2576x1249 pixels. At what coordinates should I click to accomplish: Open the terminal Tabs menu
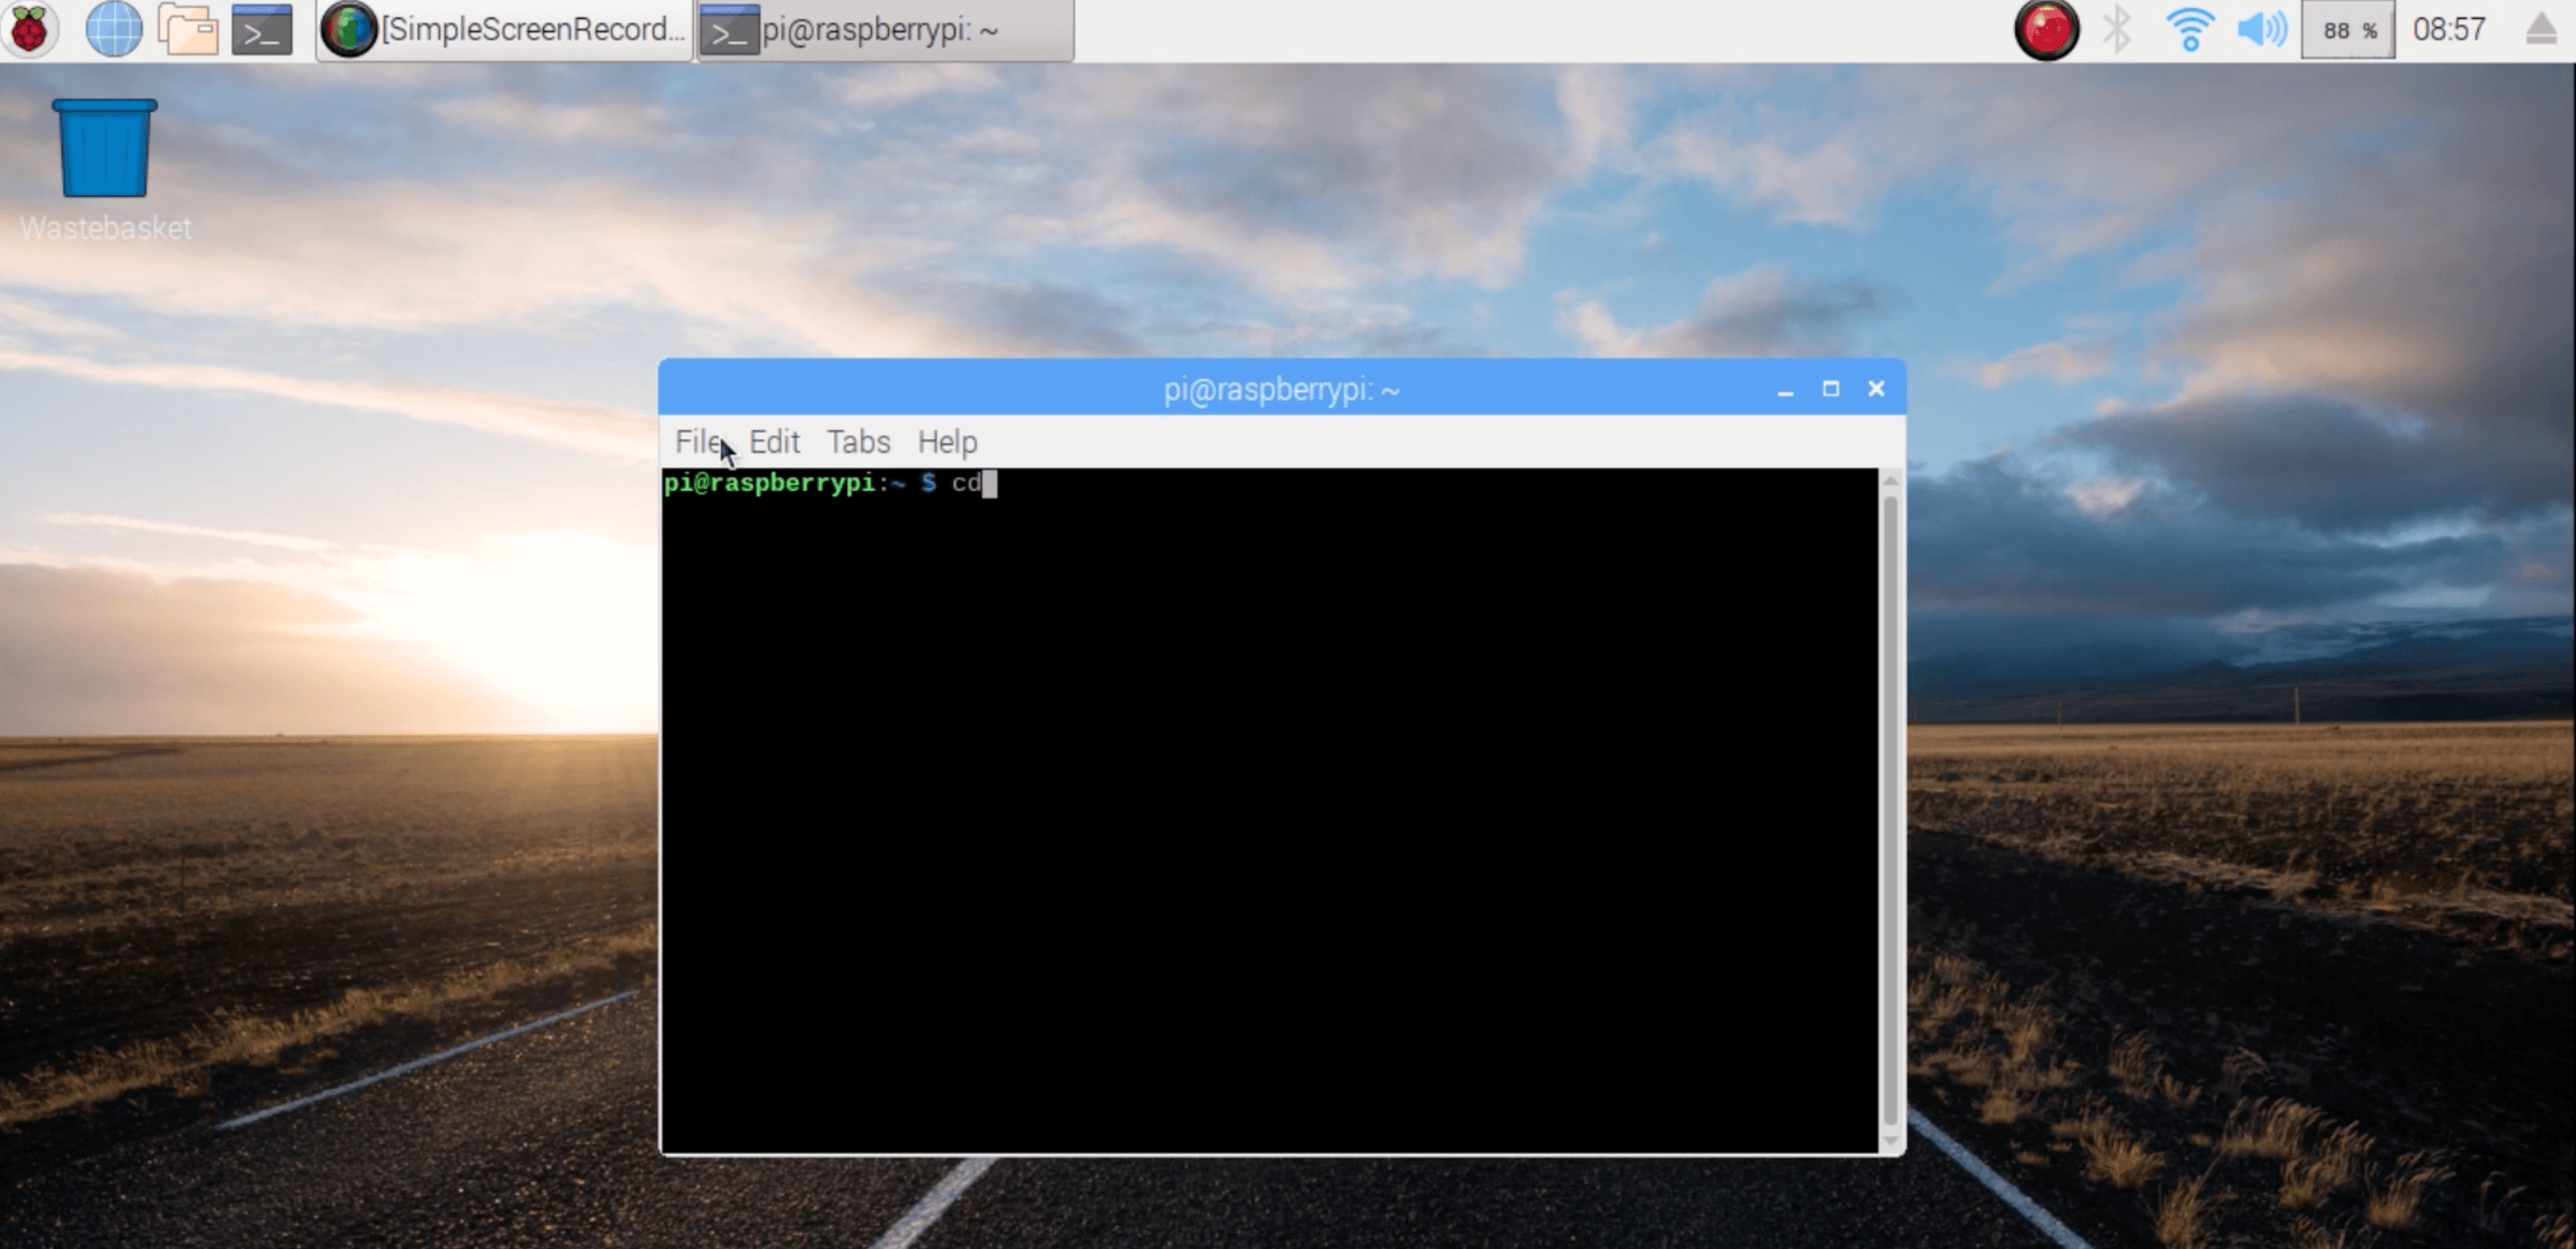[858, 441]
